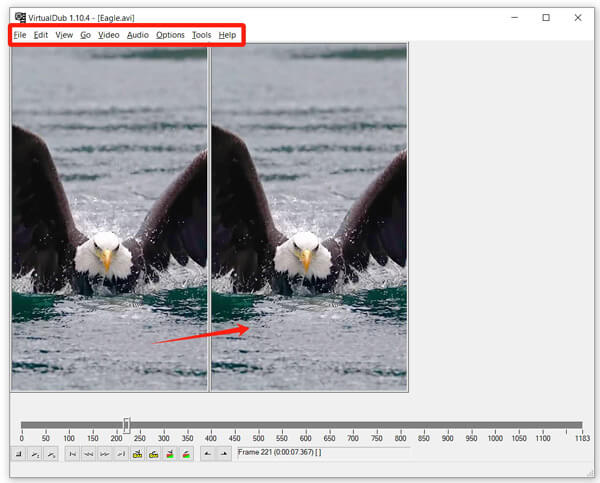Open the File menu
This screenshot has width=600, height=483.
pyautogui.click(x=20, y=35)
